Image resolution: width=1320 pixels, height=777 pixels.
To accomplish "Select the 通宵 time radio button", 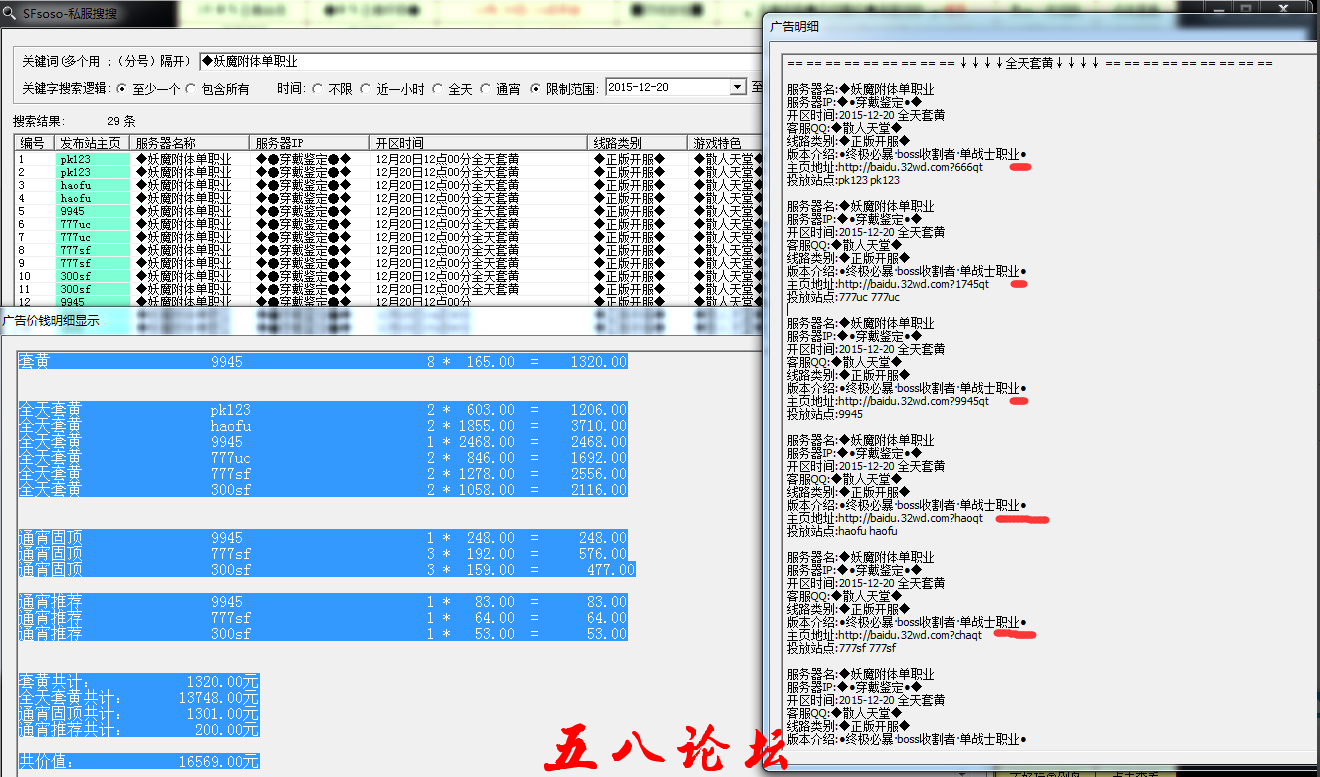I will (x=487, y=89).
